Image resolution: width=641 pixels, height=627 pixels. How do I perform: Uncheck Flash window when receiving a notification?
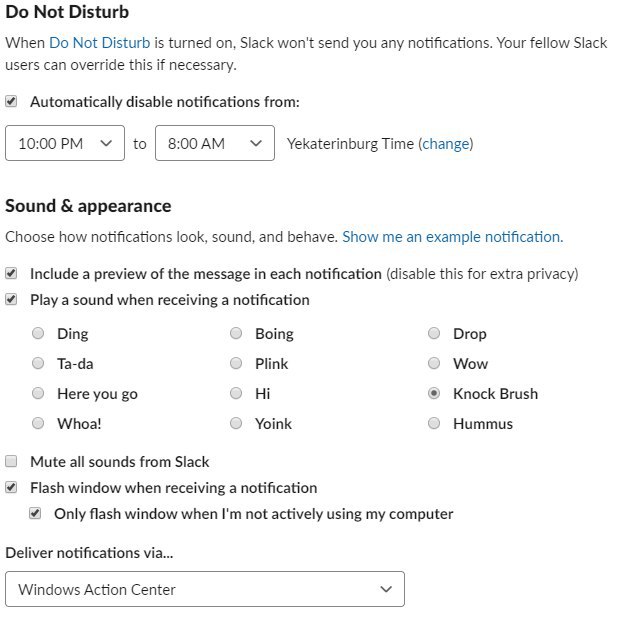[x=11, y=487]
